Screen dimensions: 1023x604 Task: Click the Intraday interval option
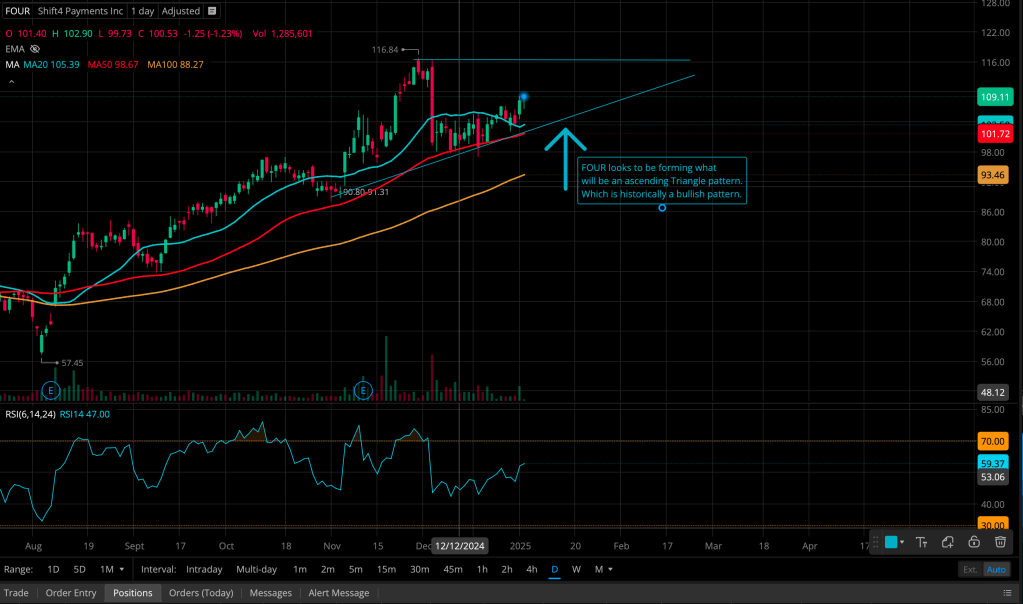(x=204, y=569)
